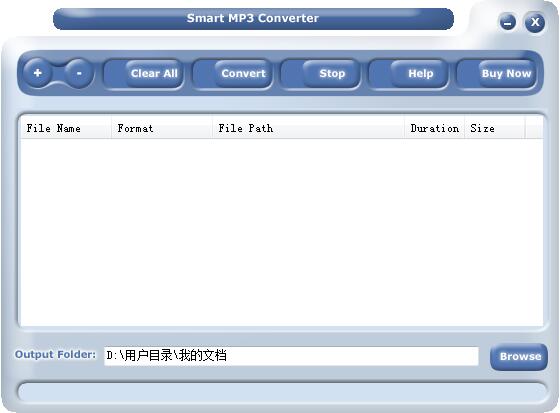This screenshot has height=413, width=560.
Task: Click the File Path column header
Action: pyautogui.click(x=309, y=128)
